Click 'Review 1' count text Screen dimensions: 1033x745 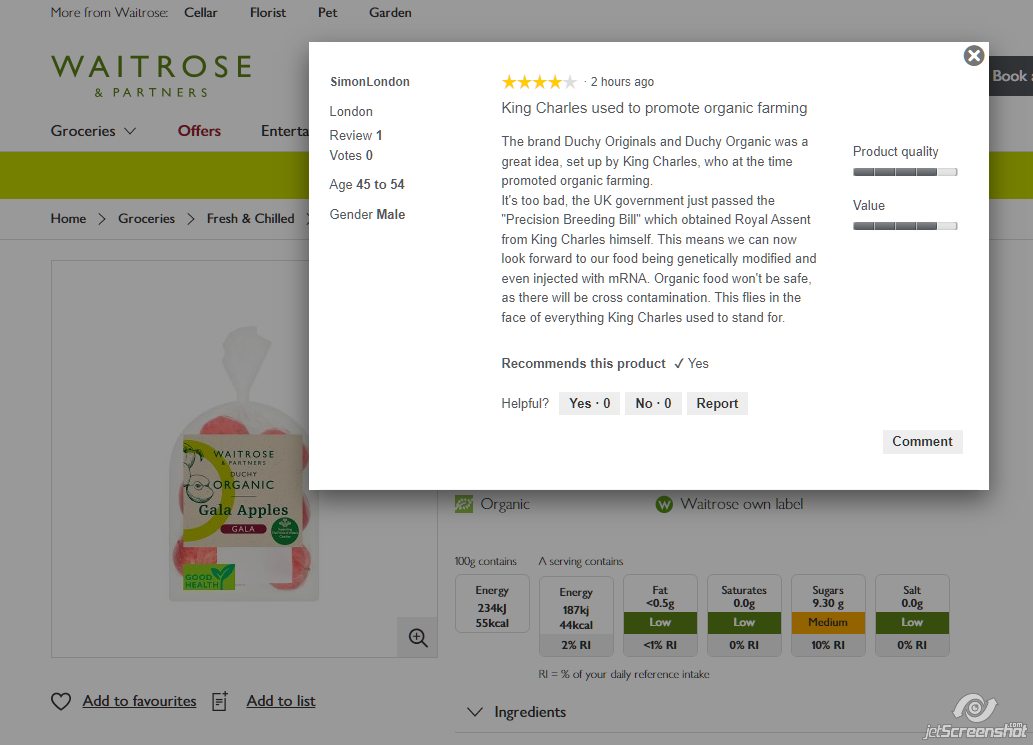coord(356,136)
